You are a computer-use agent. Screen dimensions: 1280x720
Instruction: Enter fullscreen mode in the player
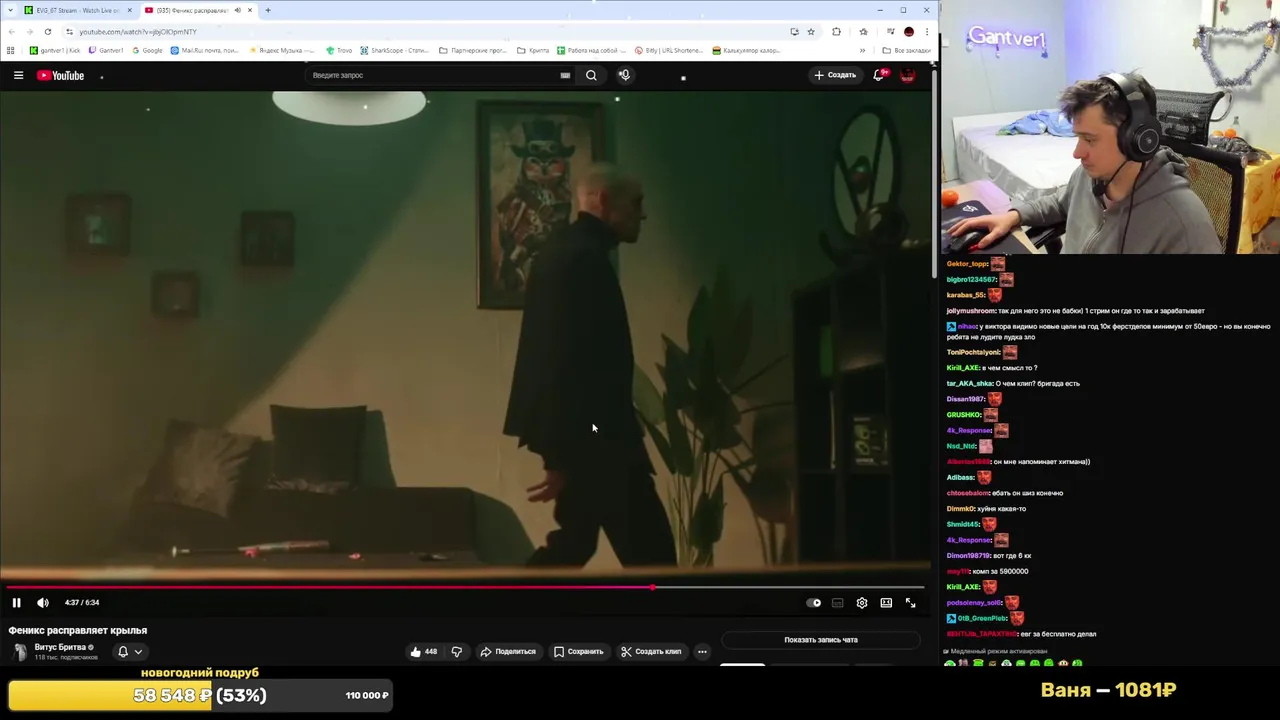[910, 603]
